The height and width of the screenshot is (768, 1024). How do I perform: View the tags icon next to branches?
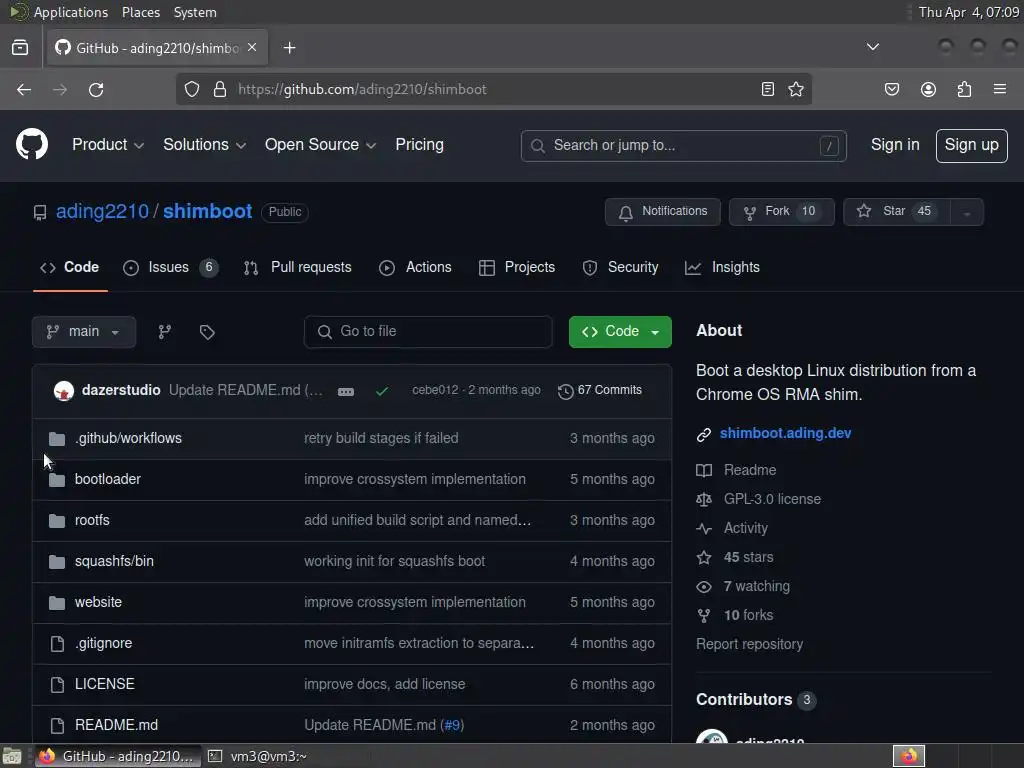click(x=207, y=332)
